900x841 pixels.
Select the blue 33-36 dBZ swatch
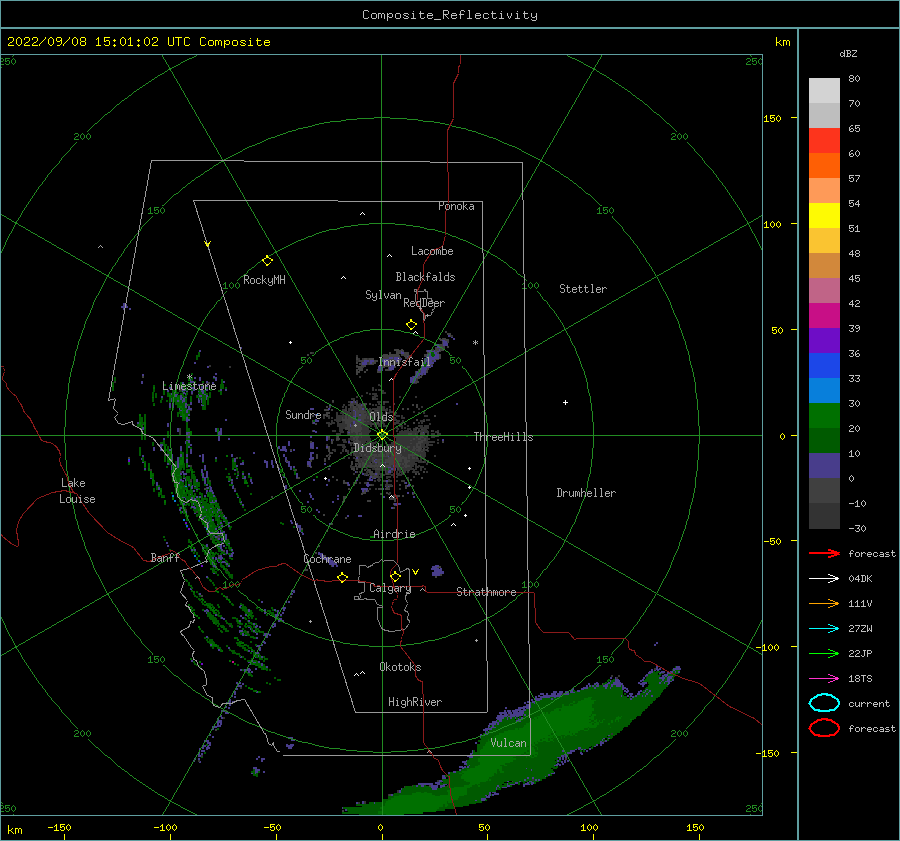(824, 366)
